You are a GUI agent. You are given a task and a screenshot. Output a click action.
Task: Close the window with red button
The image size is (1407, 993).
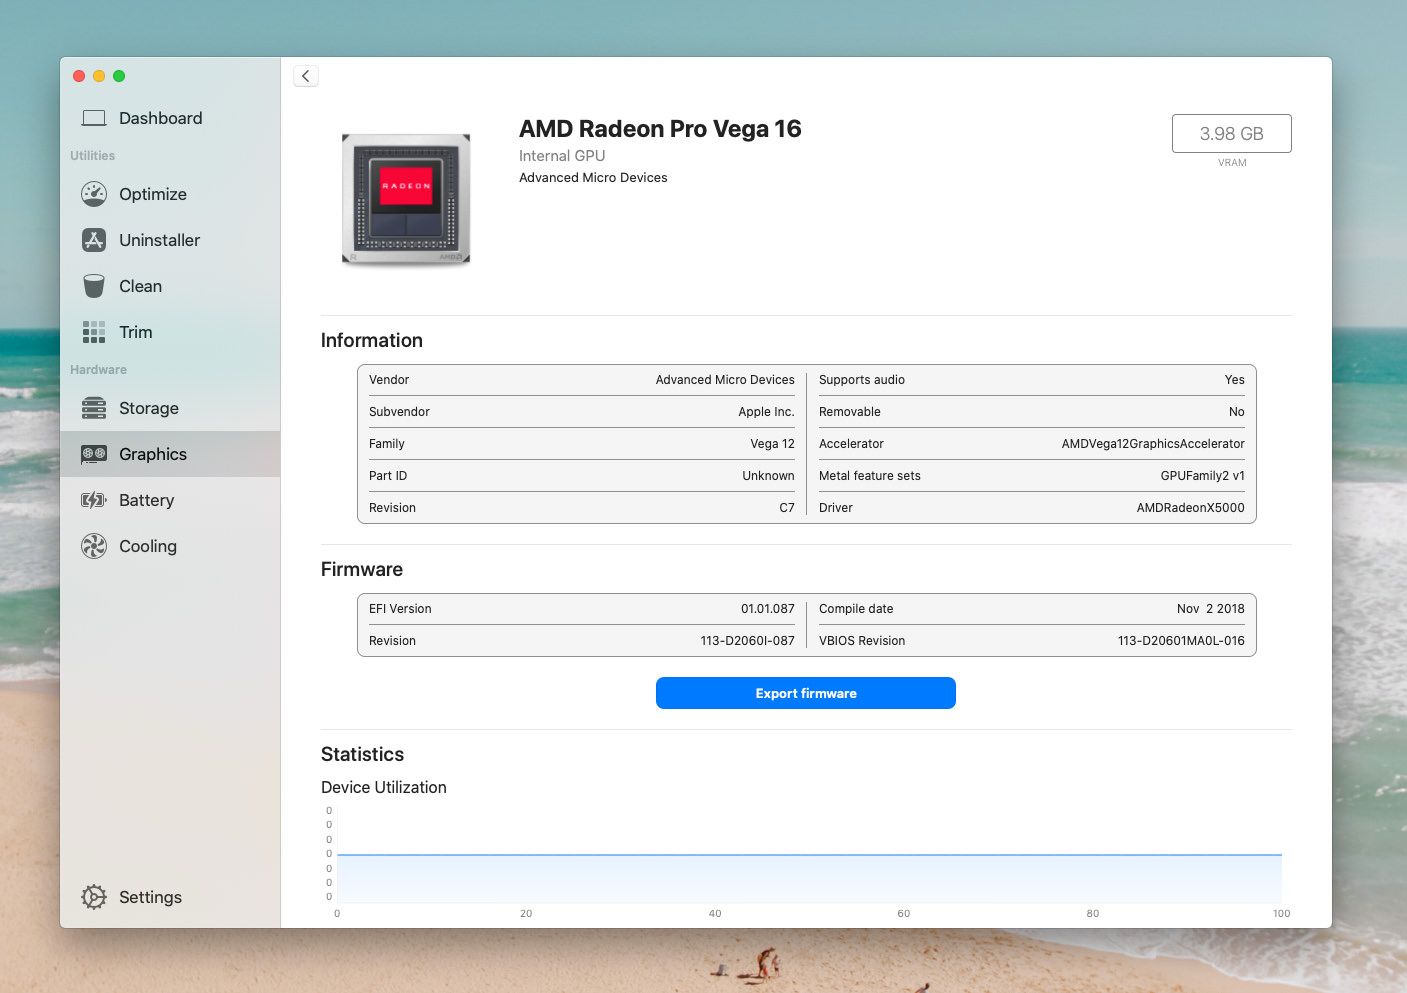tap(79, 76)
